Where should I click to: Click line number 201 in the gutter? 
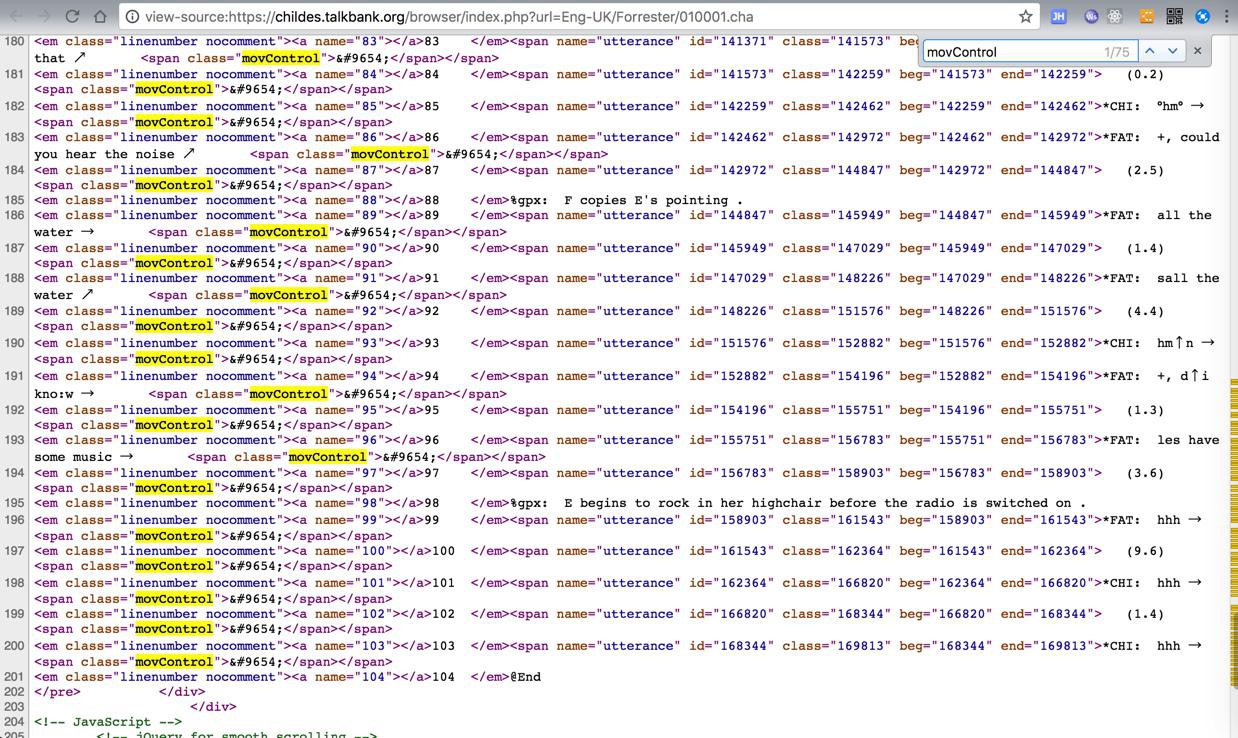point(14,677)
